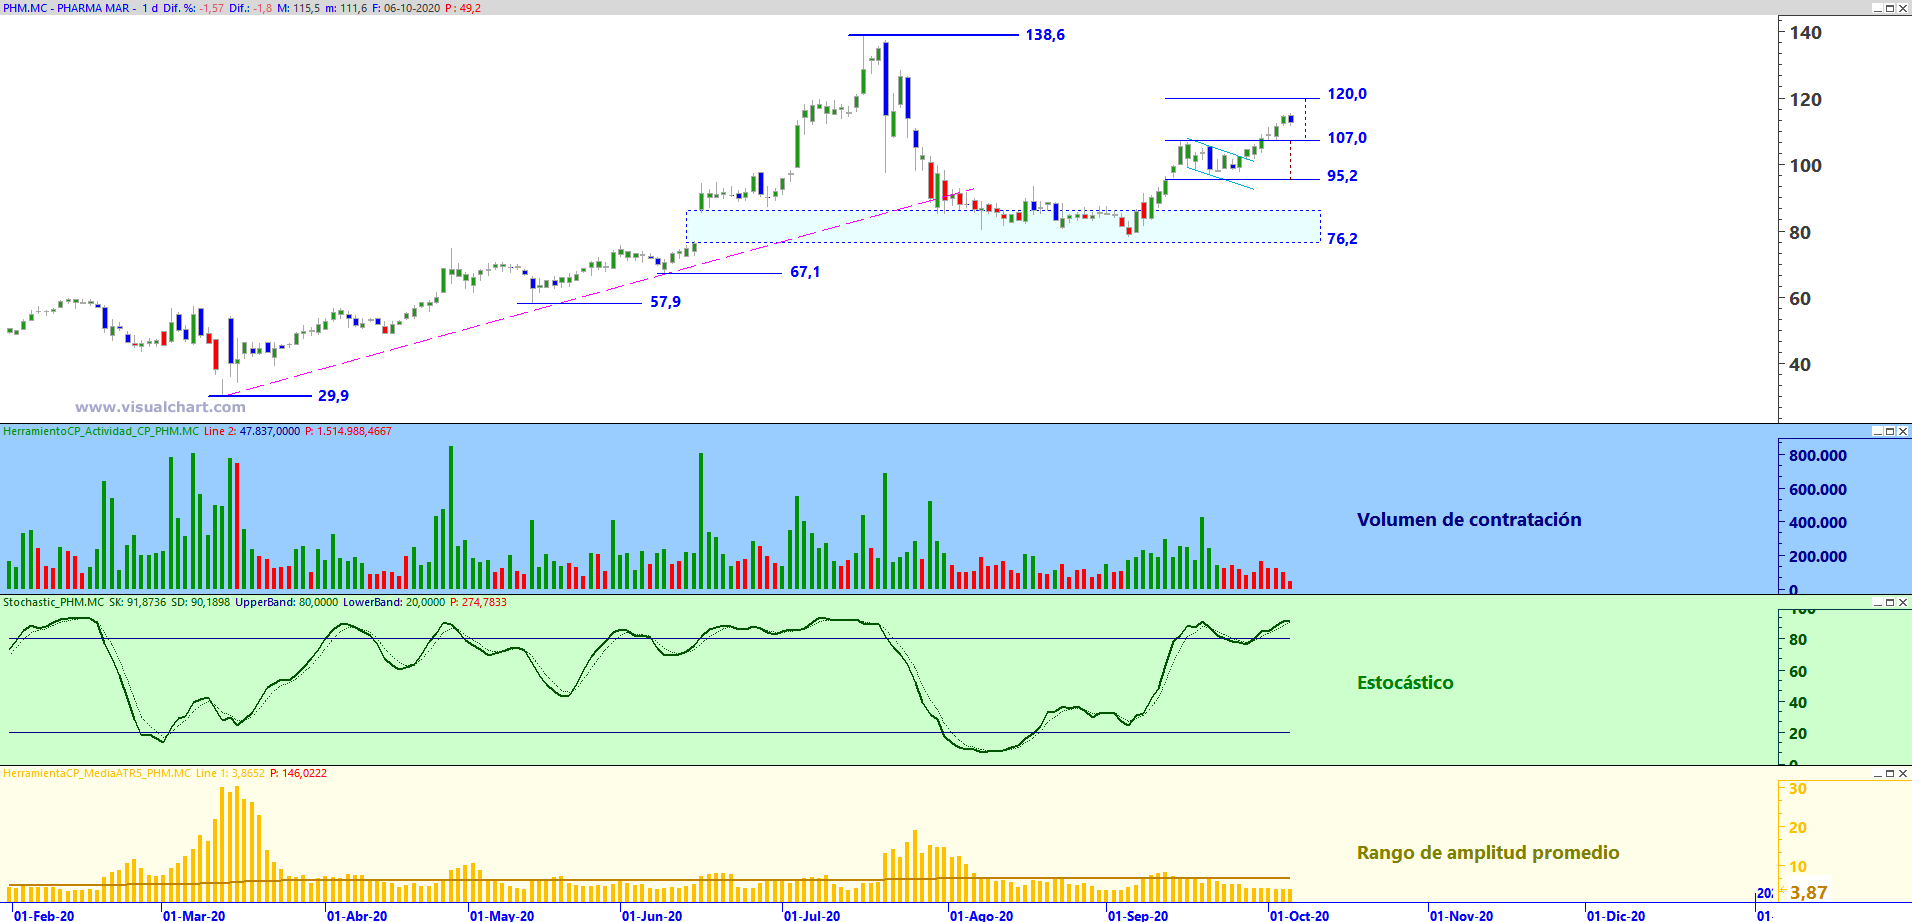Viewport: 1912px width, 922px height.
Task: Click the 800.000 tick on volume axis
Action: point(1818,456)
